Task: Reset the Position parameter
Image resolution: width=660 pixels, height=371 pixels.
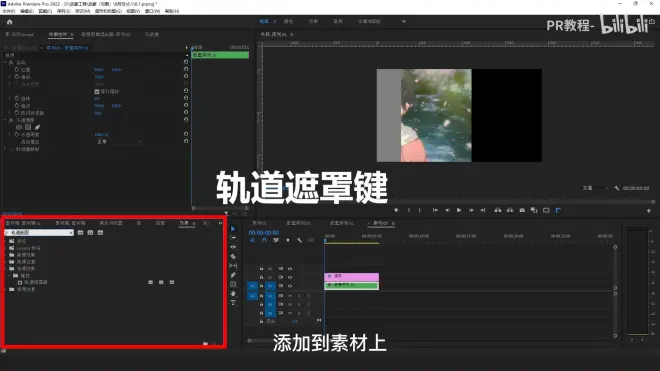Action: coord(186,69)
